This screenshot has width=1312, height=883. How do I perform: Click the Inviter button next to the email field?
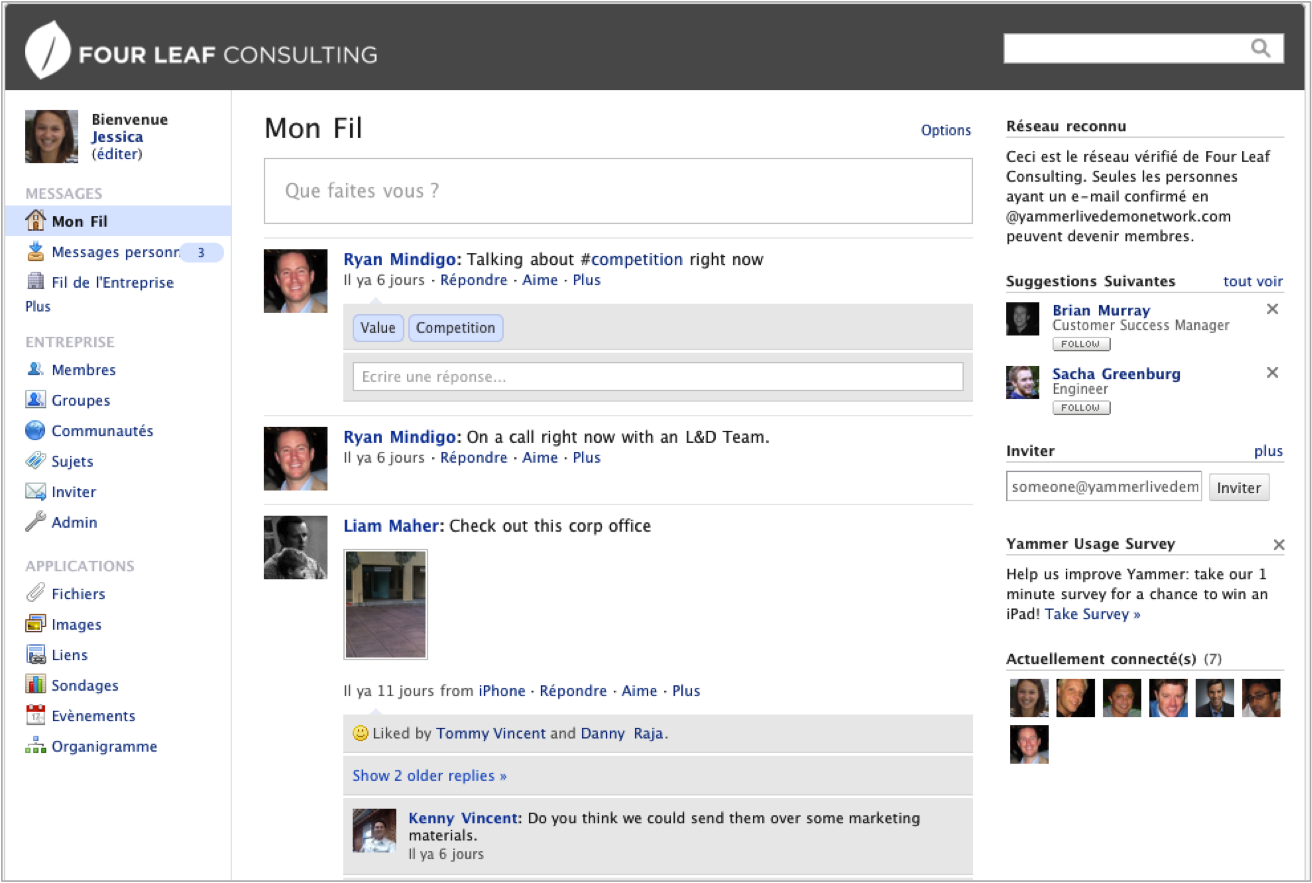pos(1239,488)
